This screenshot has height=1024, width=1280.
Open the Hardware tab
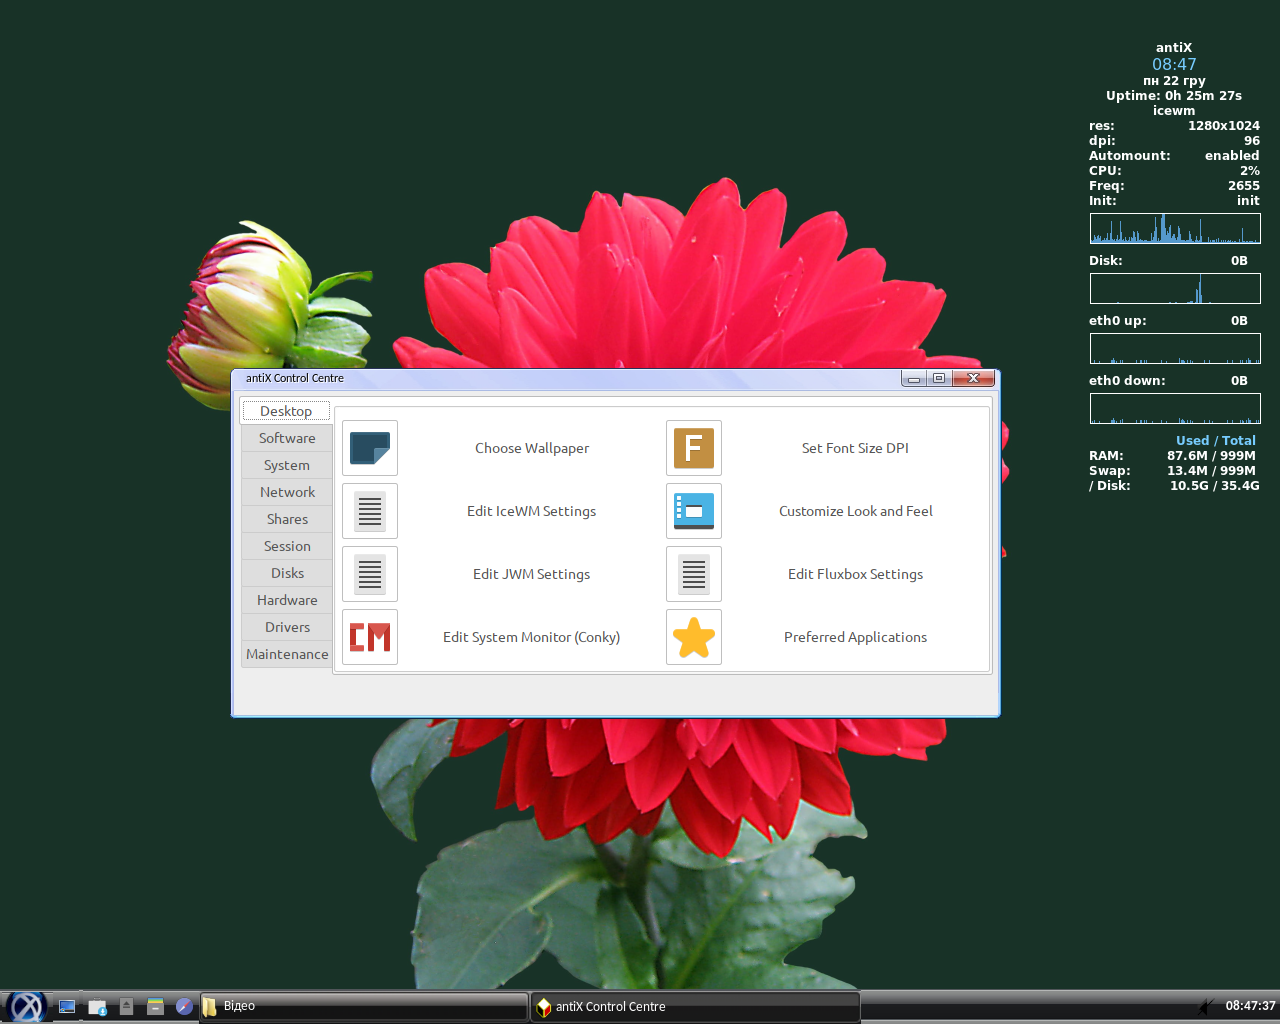click(x=287, y=600)
